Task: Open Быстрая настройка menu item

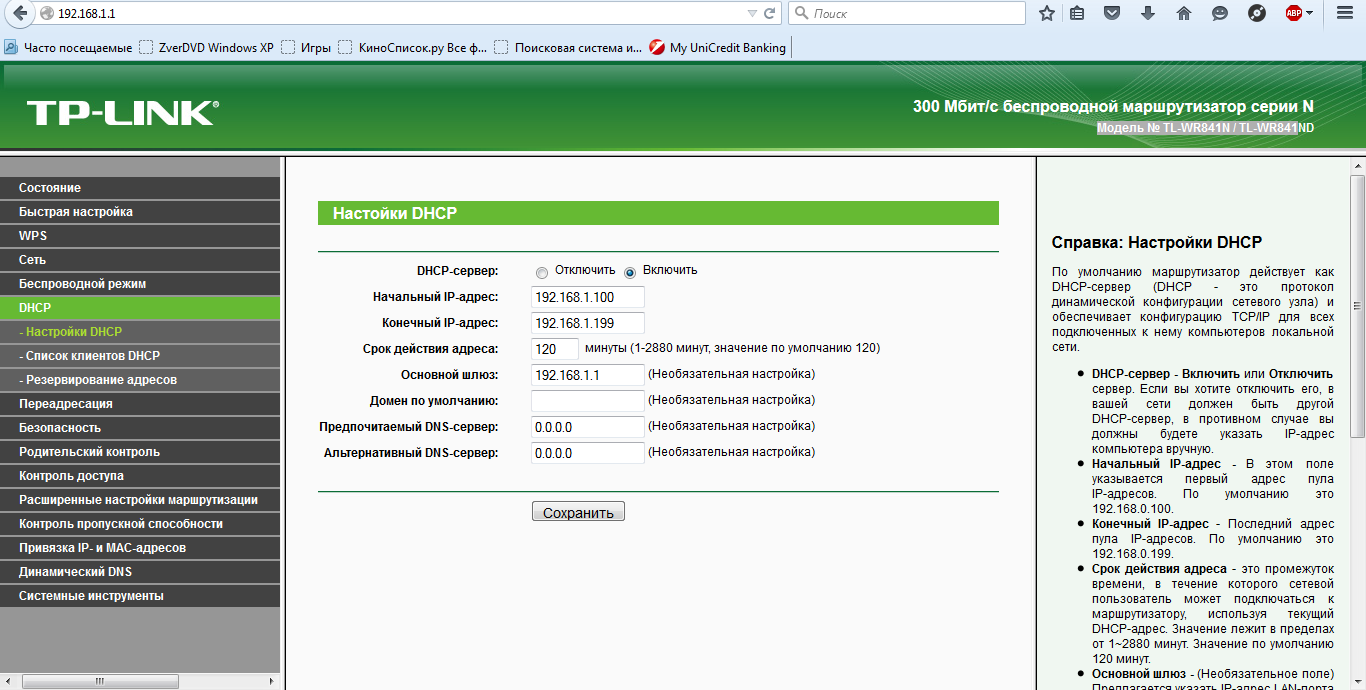Action: (x=140, y=212)
